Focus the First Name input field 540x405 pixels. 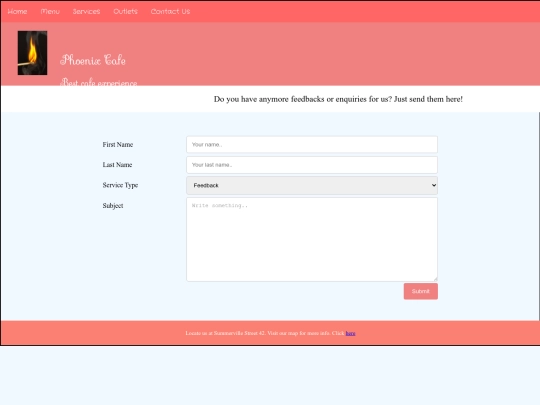click(312, 144)
